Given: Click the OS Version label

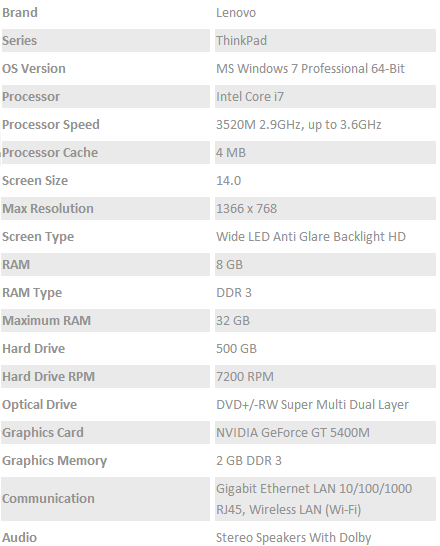Looking at the screenshot, I should tap(34, 69).
